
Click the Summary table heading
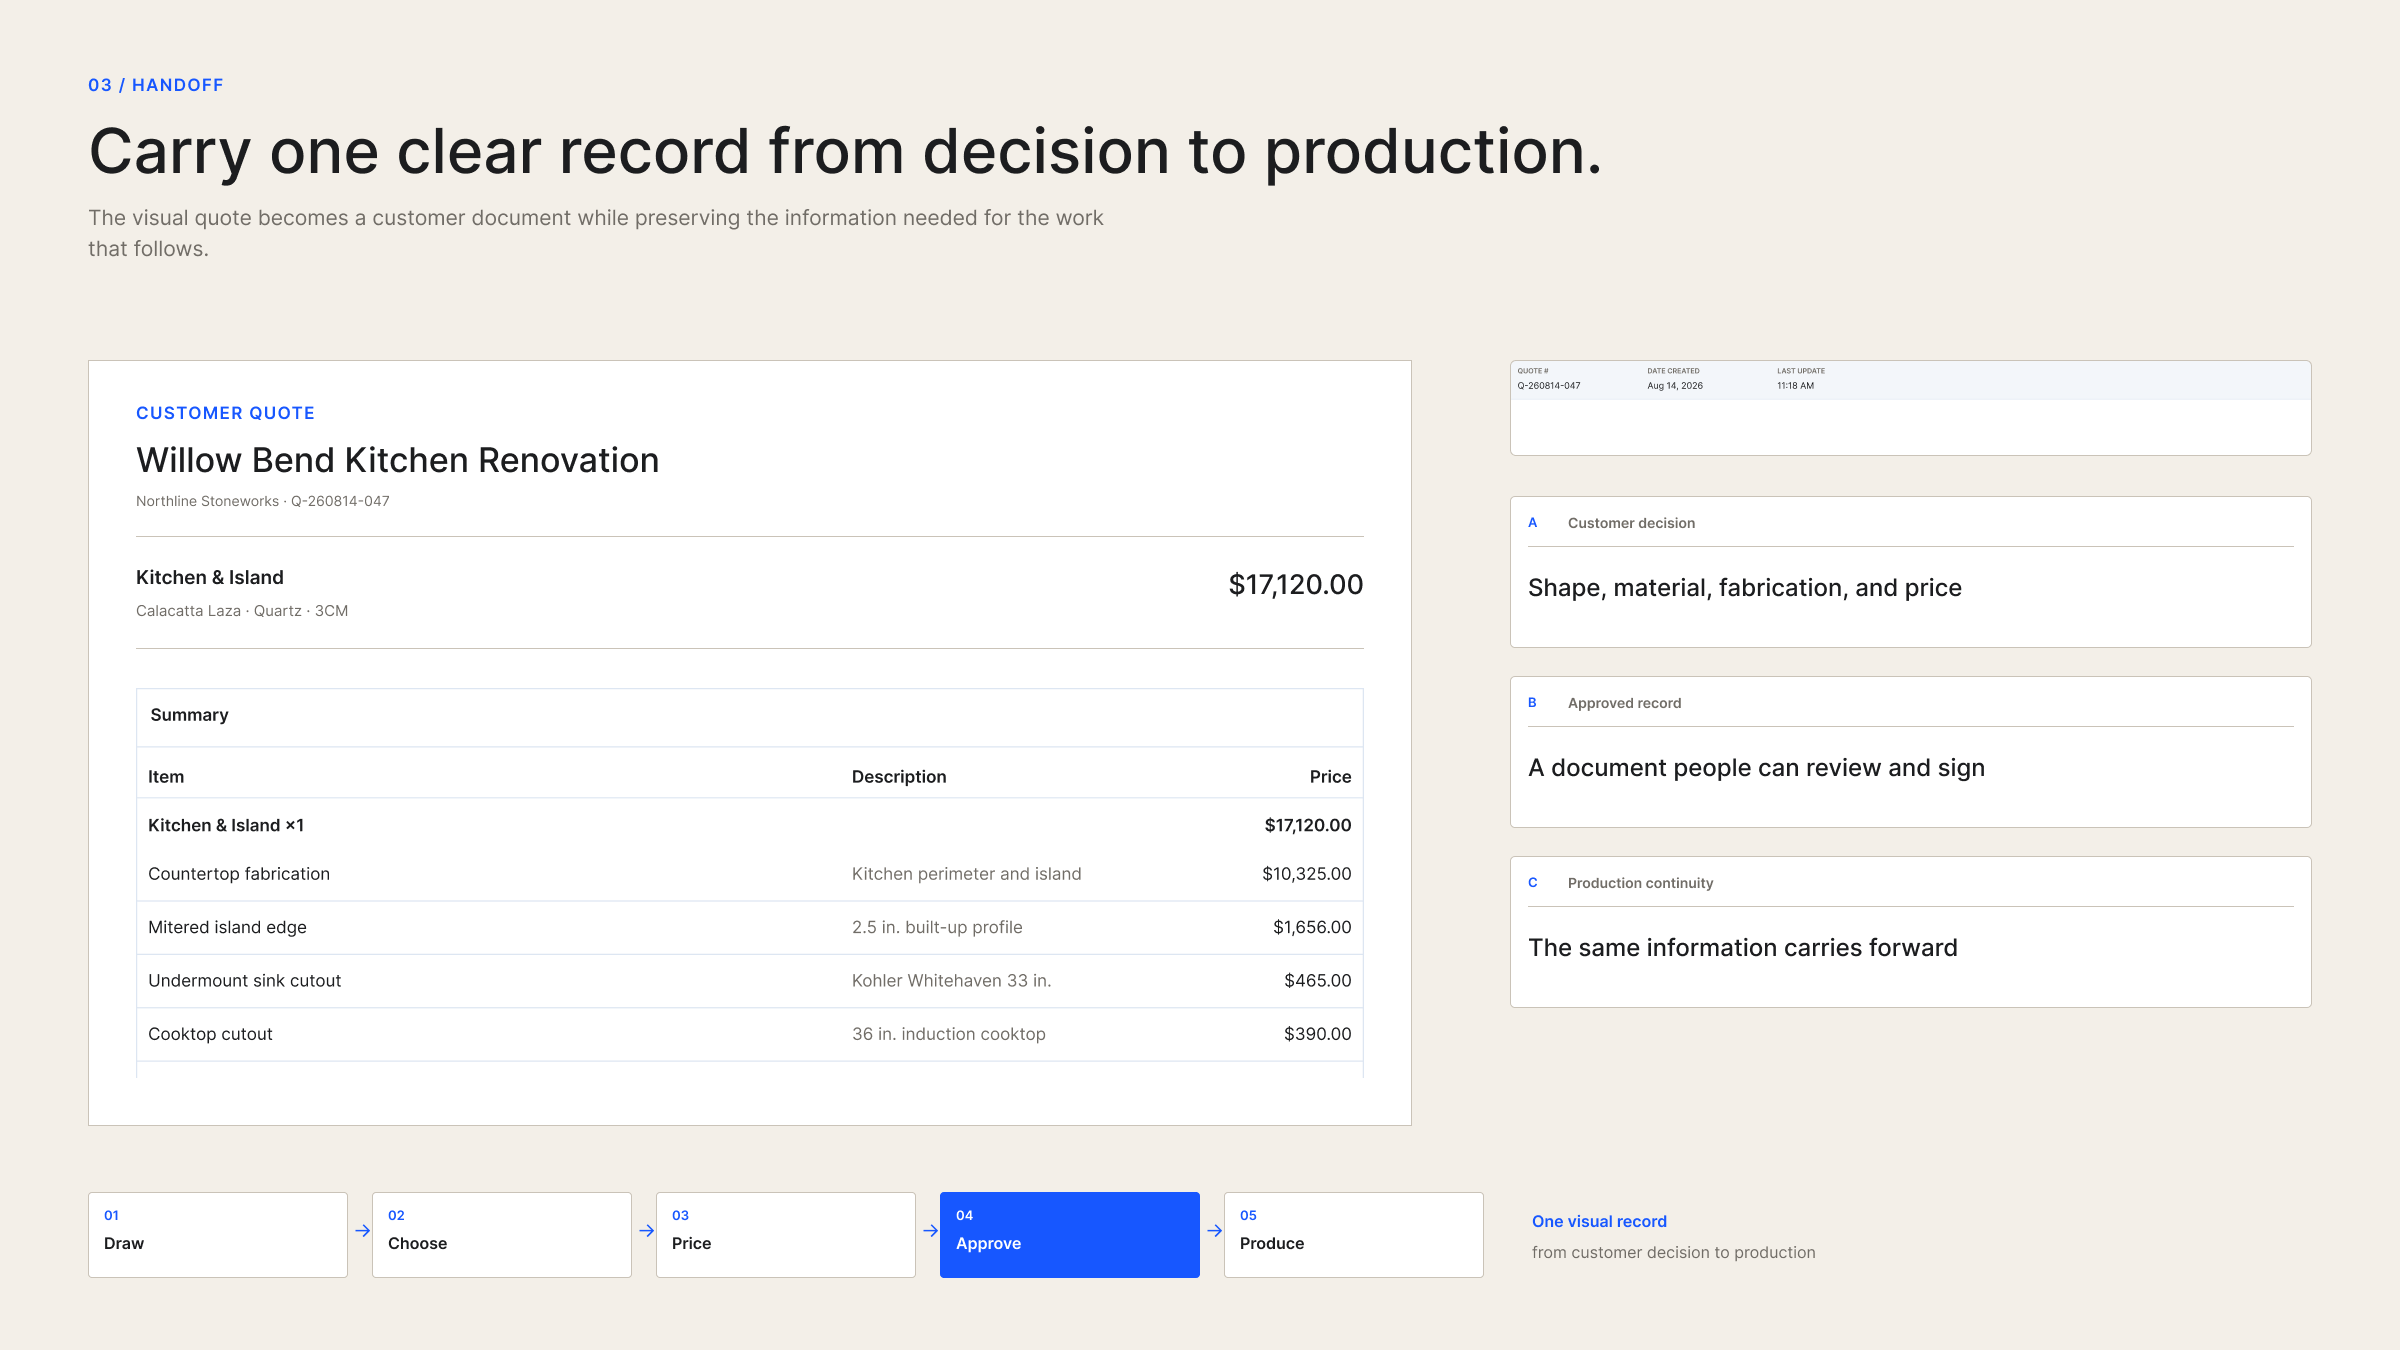click(189, 715)
